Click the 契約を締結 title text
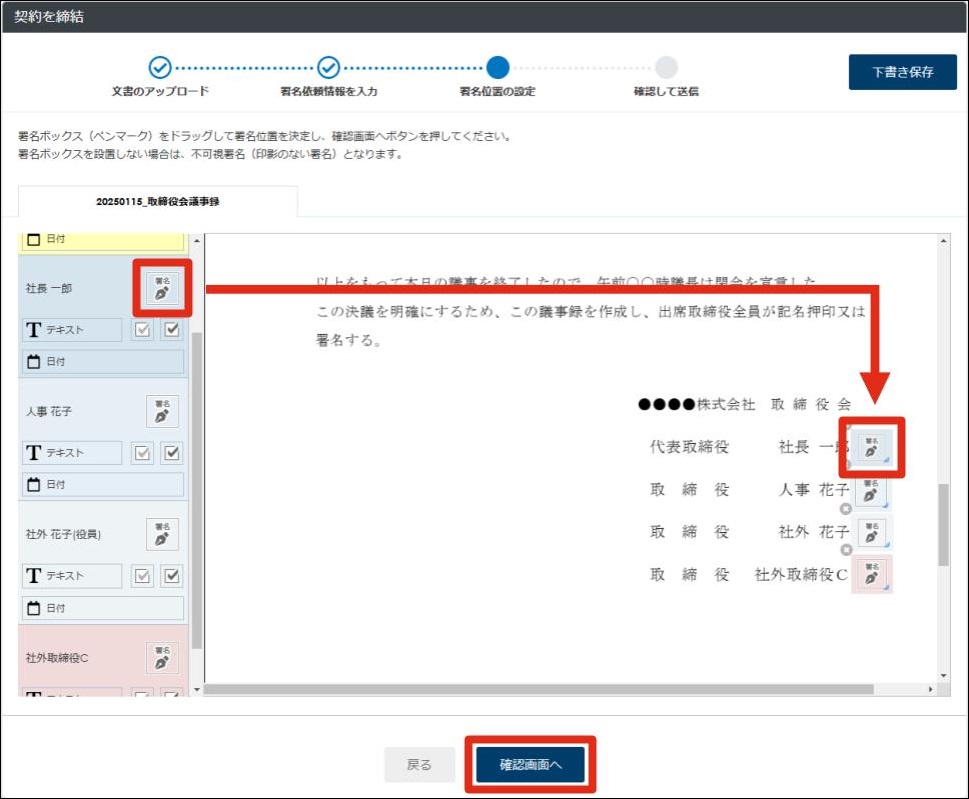This screenshot has height=799, width=969. [x=49, y=17]
